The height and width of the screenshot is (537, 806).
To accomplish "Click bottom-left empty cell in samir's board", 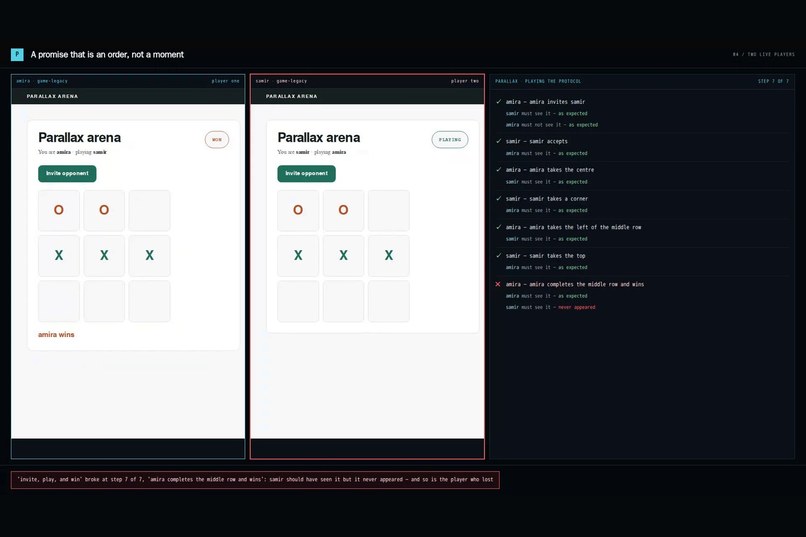I will [x=298, y=301].
